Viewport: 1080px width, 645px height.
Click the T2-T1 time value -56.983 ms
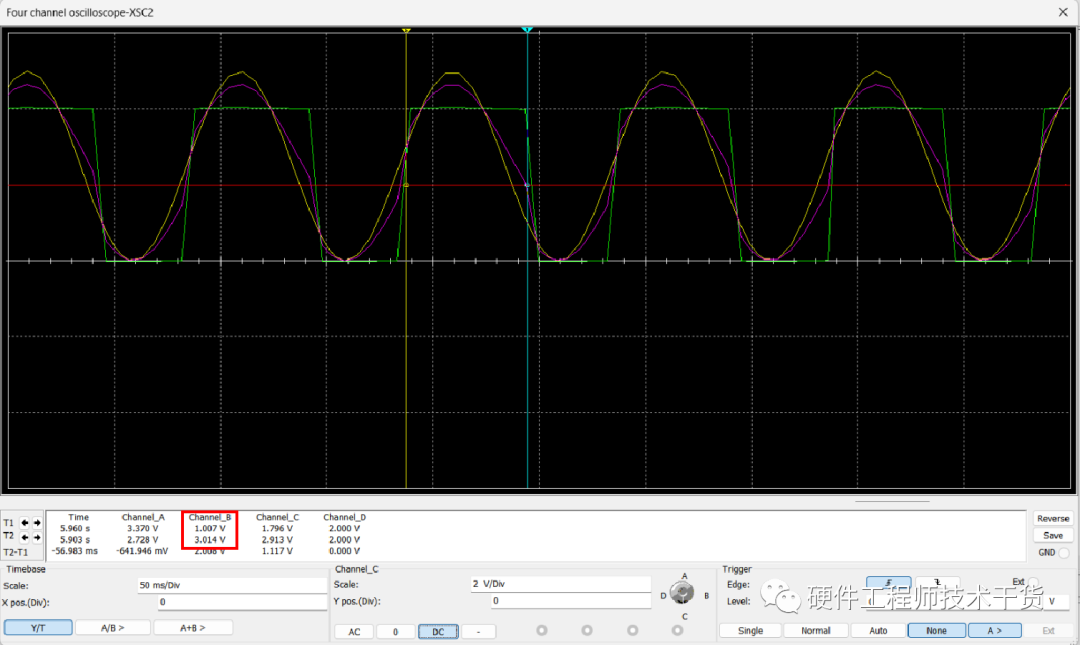coord(74,551)
